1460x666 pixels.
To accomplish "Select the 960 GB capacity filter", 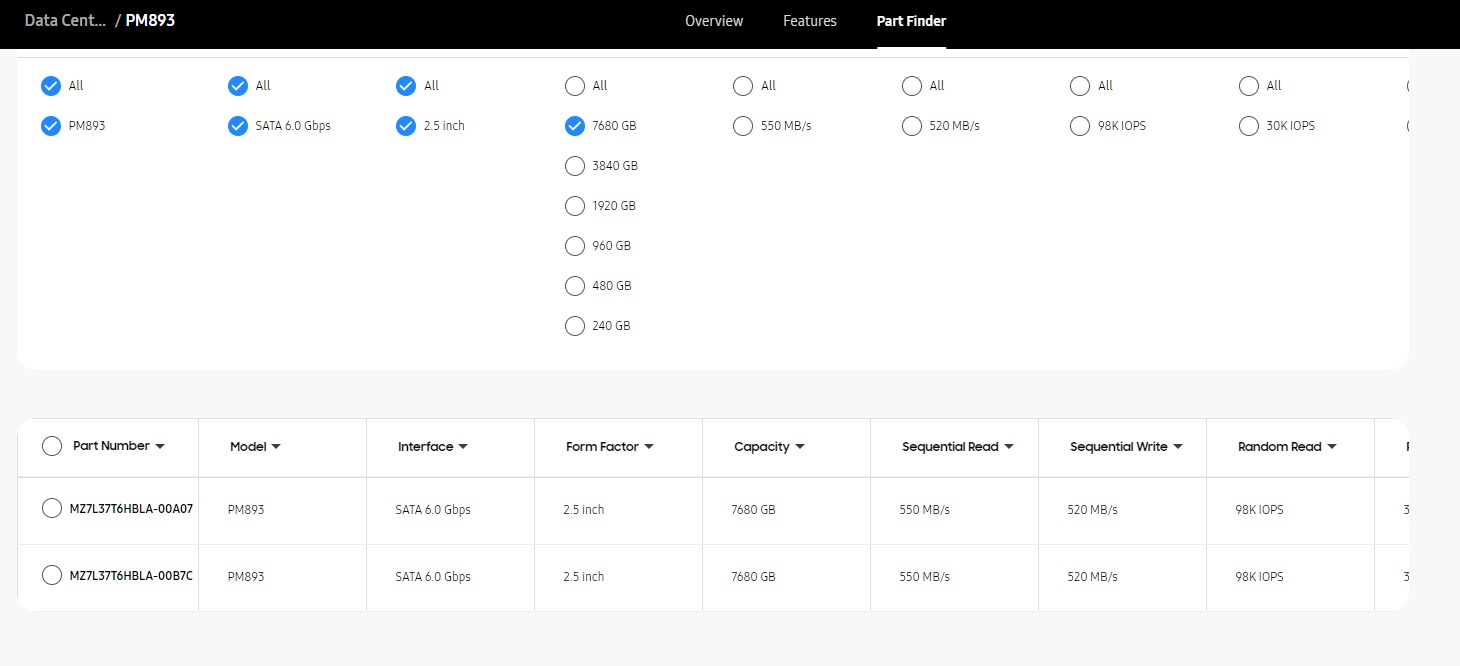I will tap(575, 246).
